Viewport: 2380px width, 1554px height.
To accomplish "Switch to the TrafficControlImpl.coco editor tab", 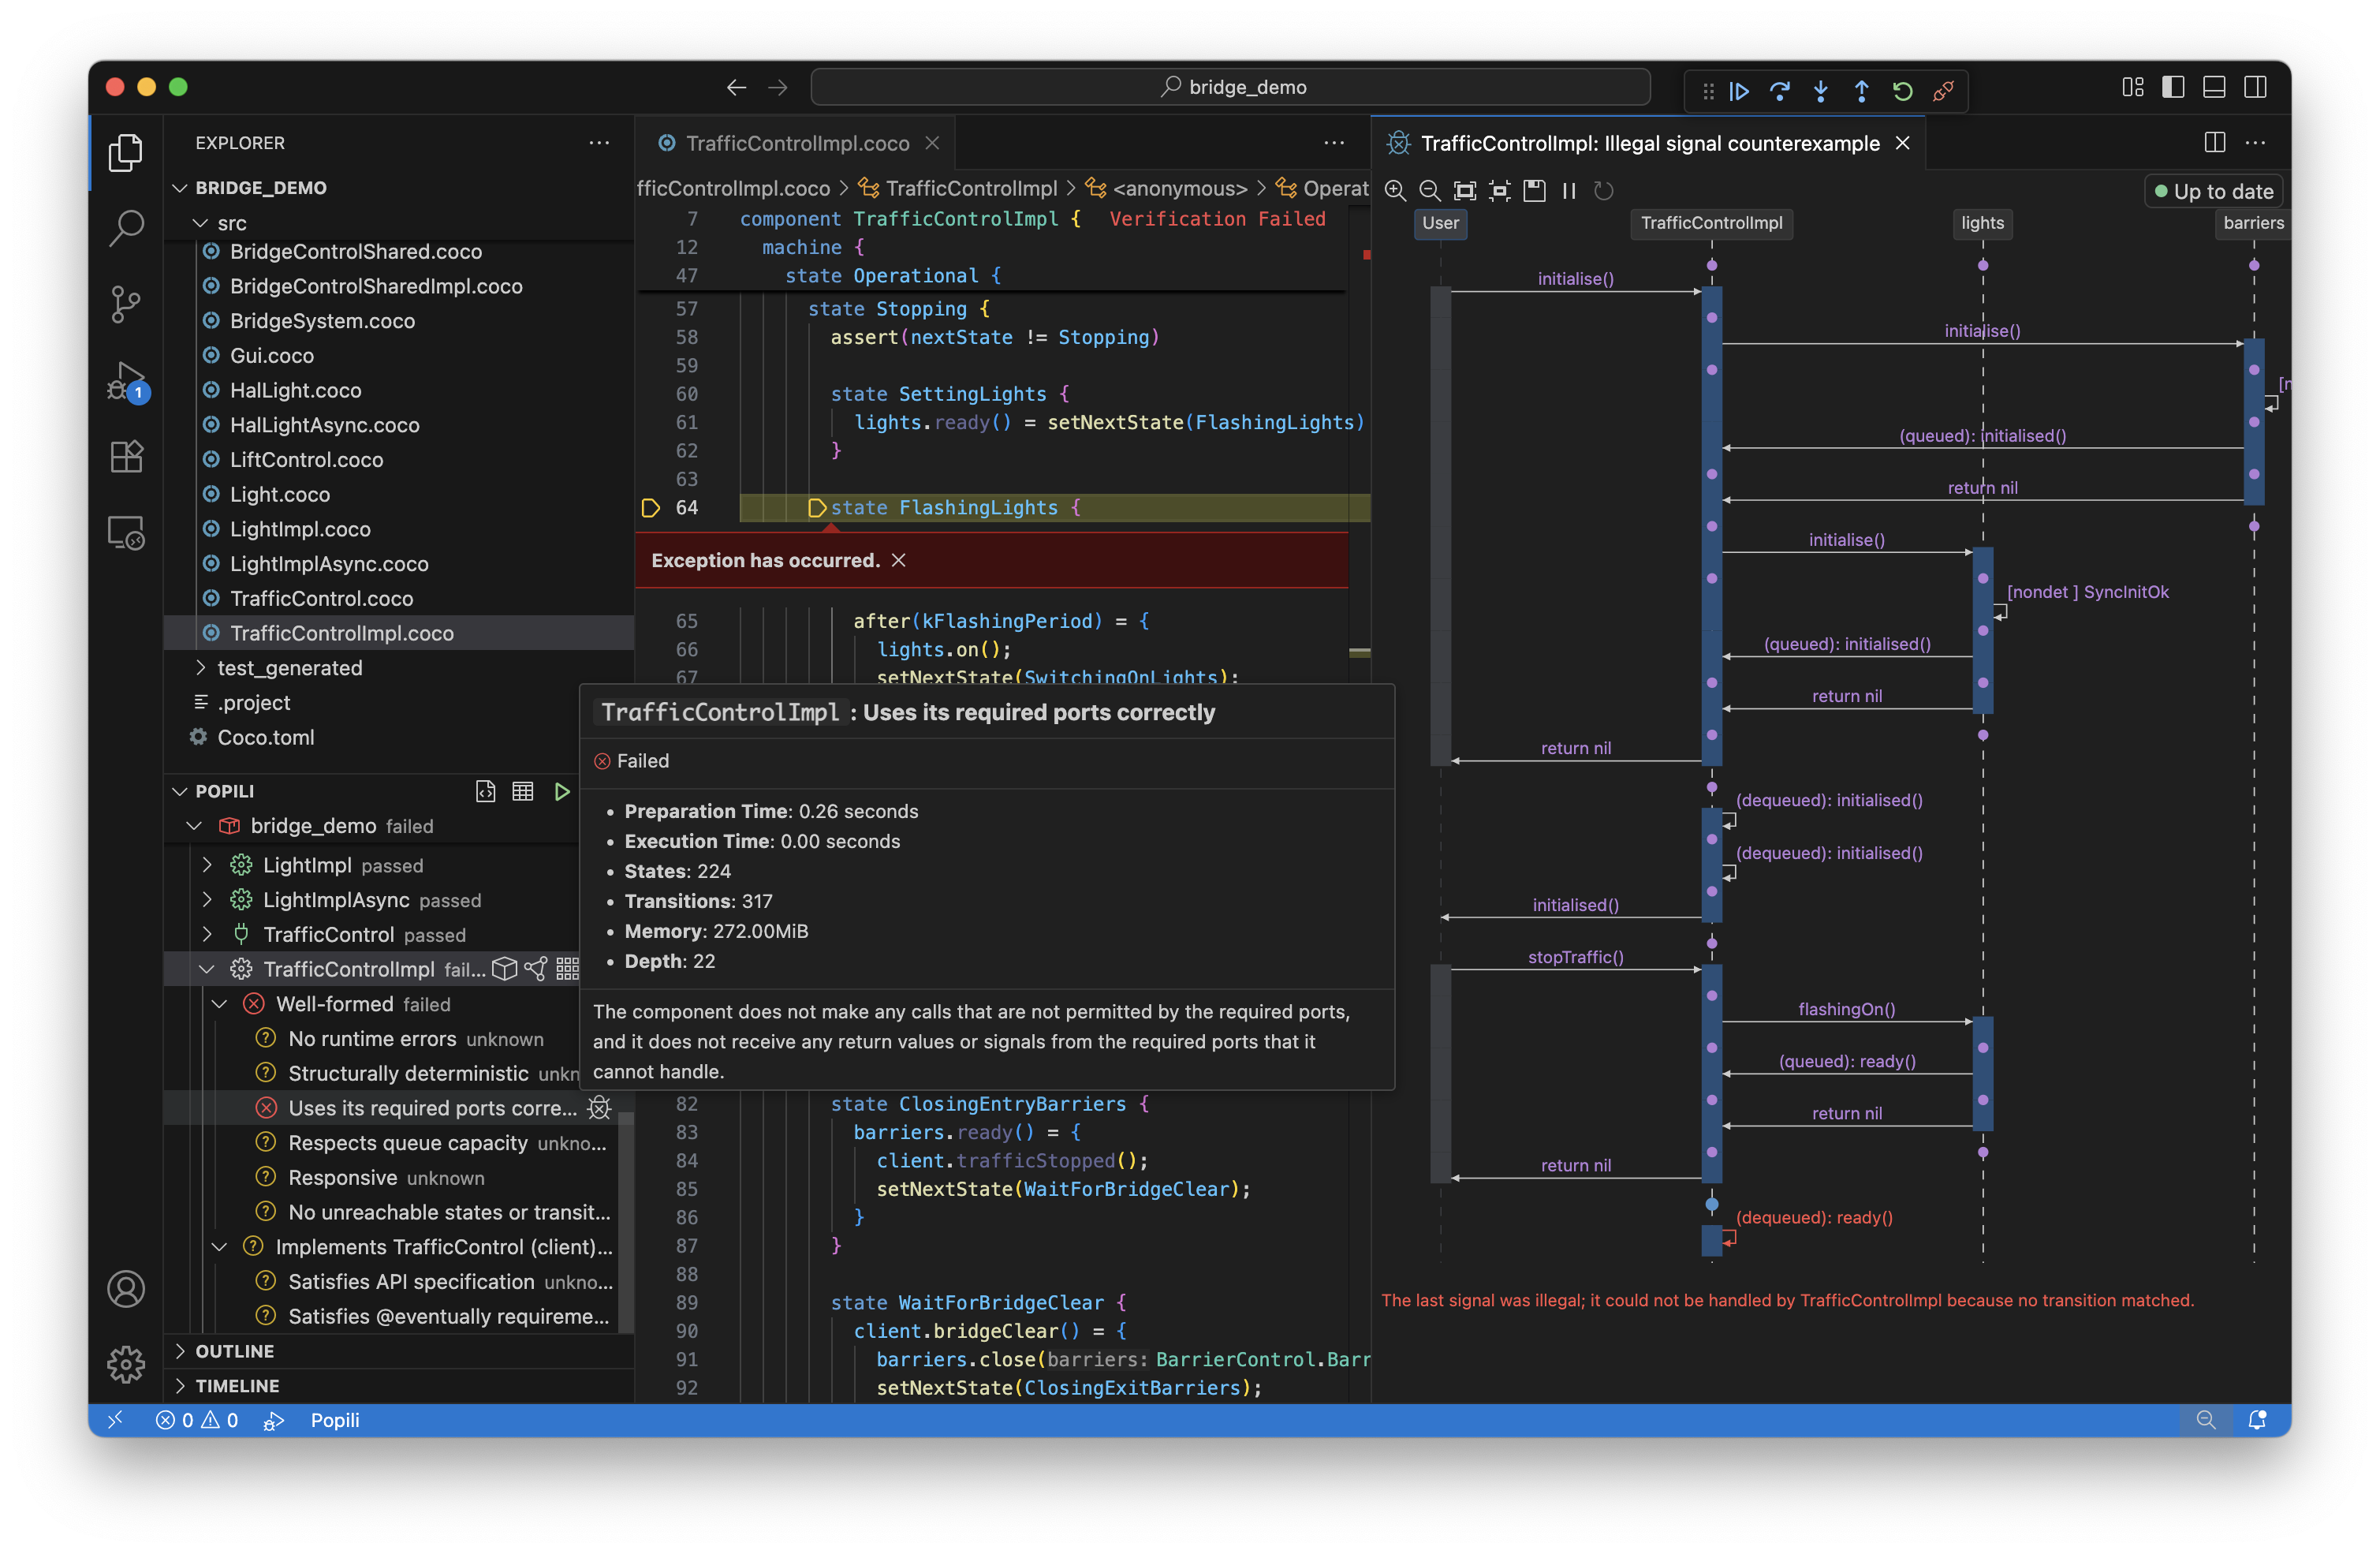I will [796, 143].
